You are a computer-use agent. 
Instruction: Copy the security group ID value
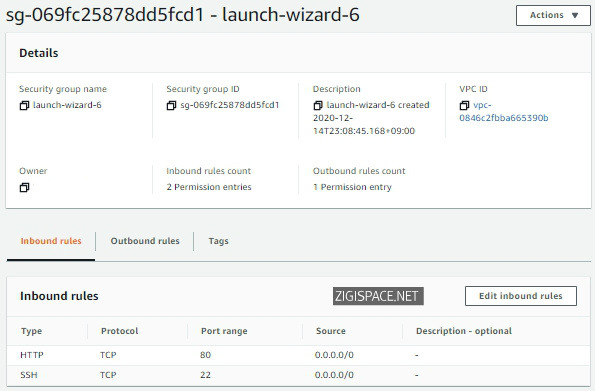(172, 105)
